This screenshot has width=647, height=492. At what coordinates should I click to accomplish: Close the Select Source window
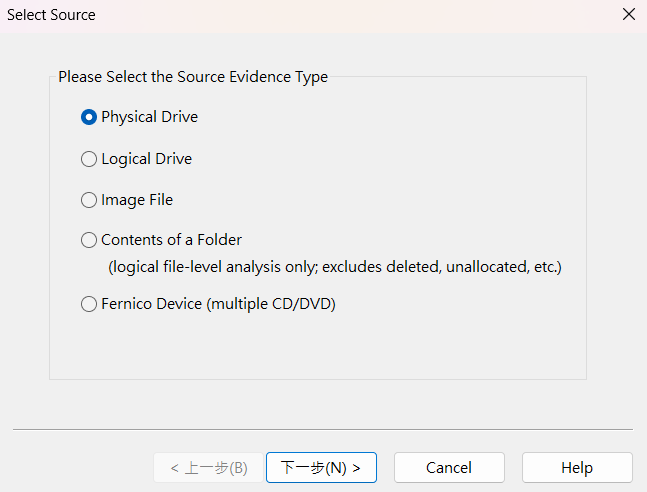(x=628, y=15)
